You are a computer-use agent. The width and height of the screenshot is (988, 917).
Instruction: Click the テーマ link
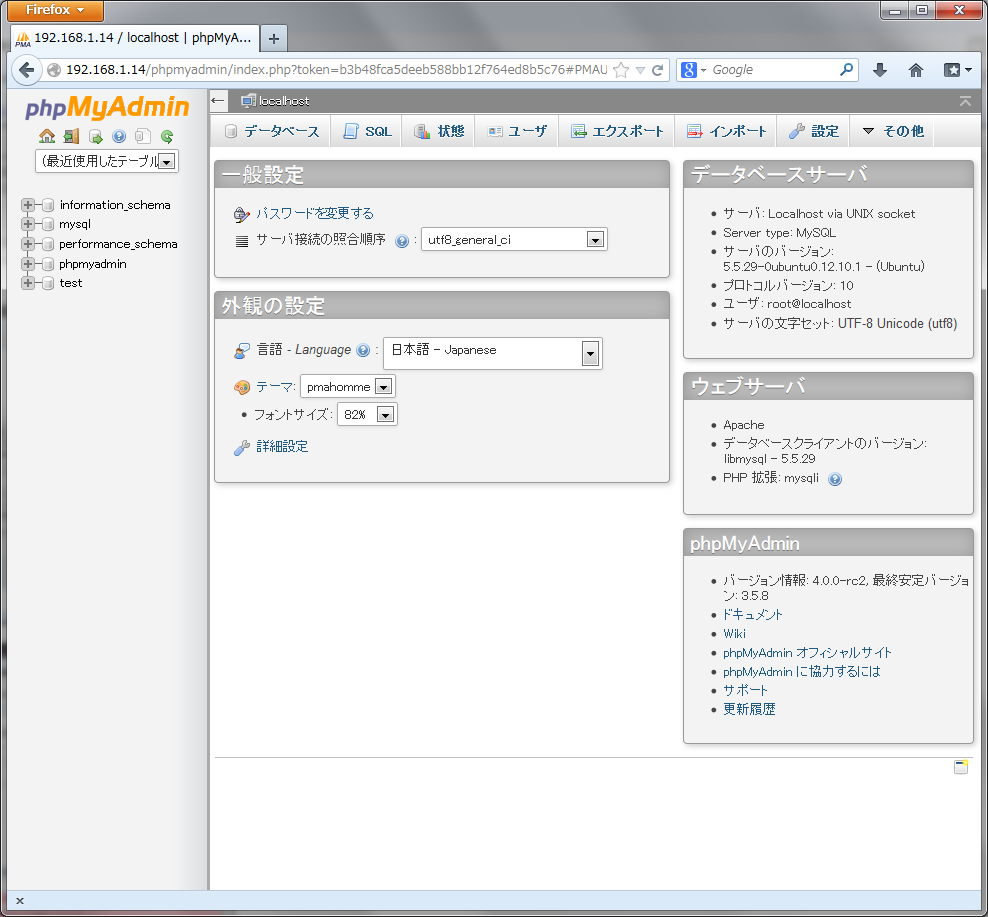[273, 387]
